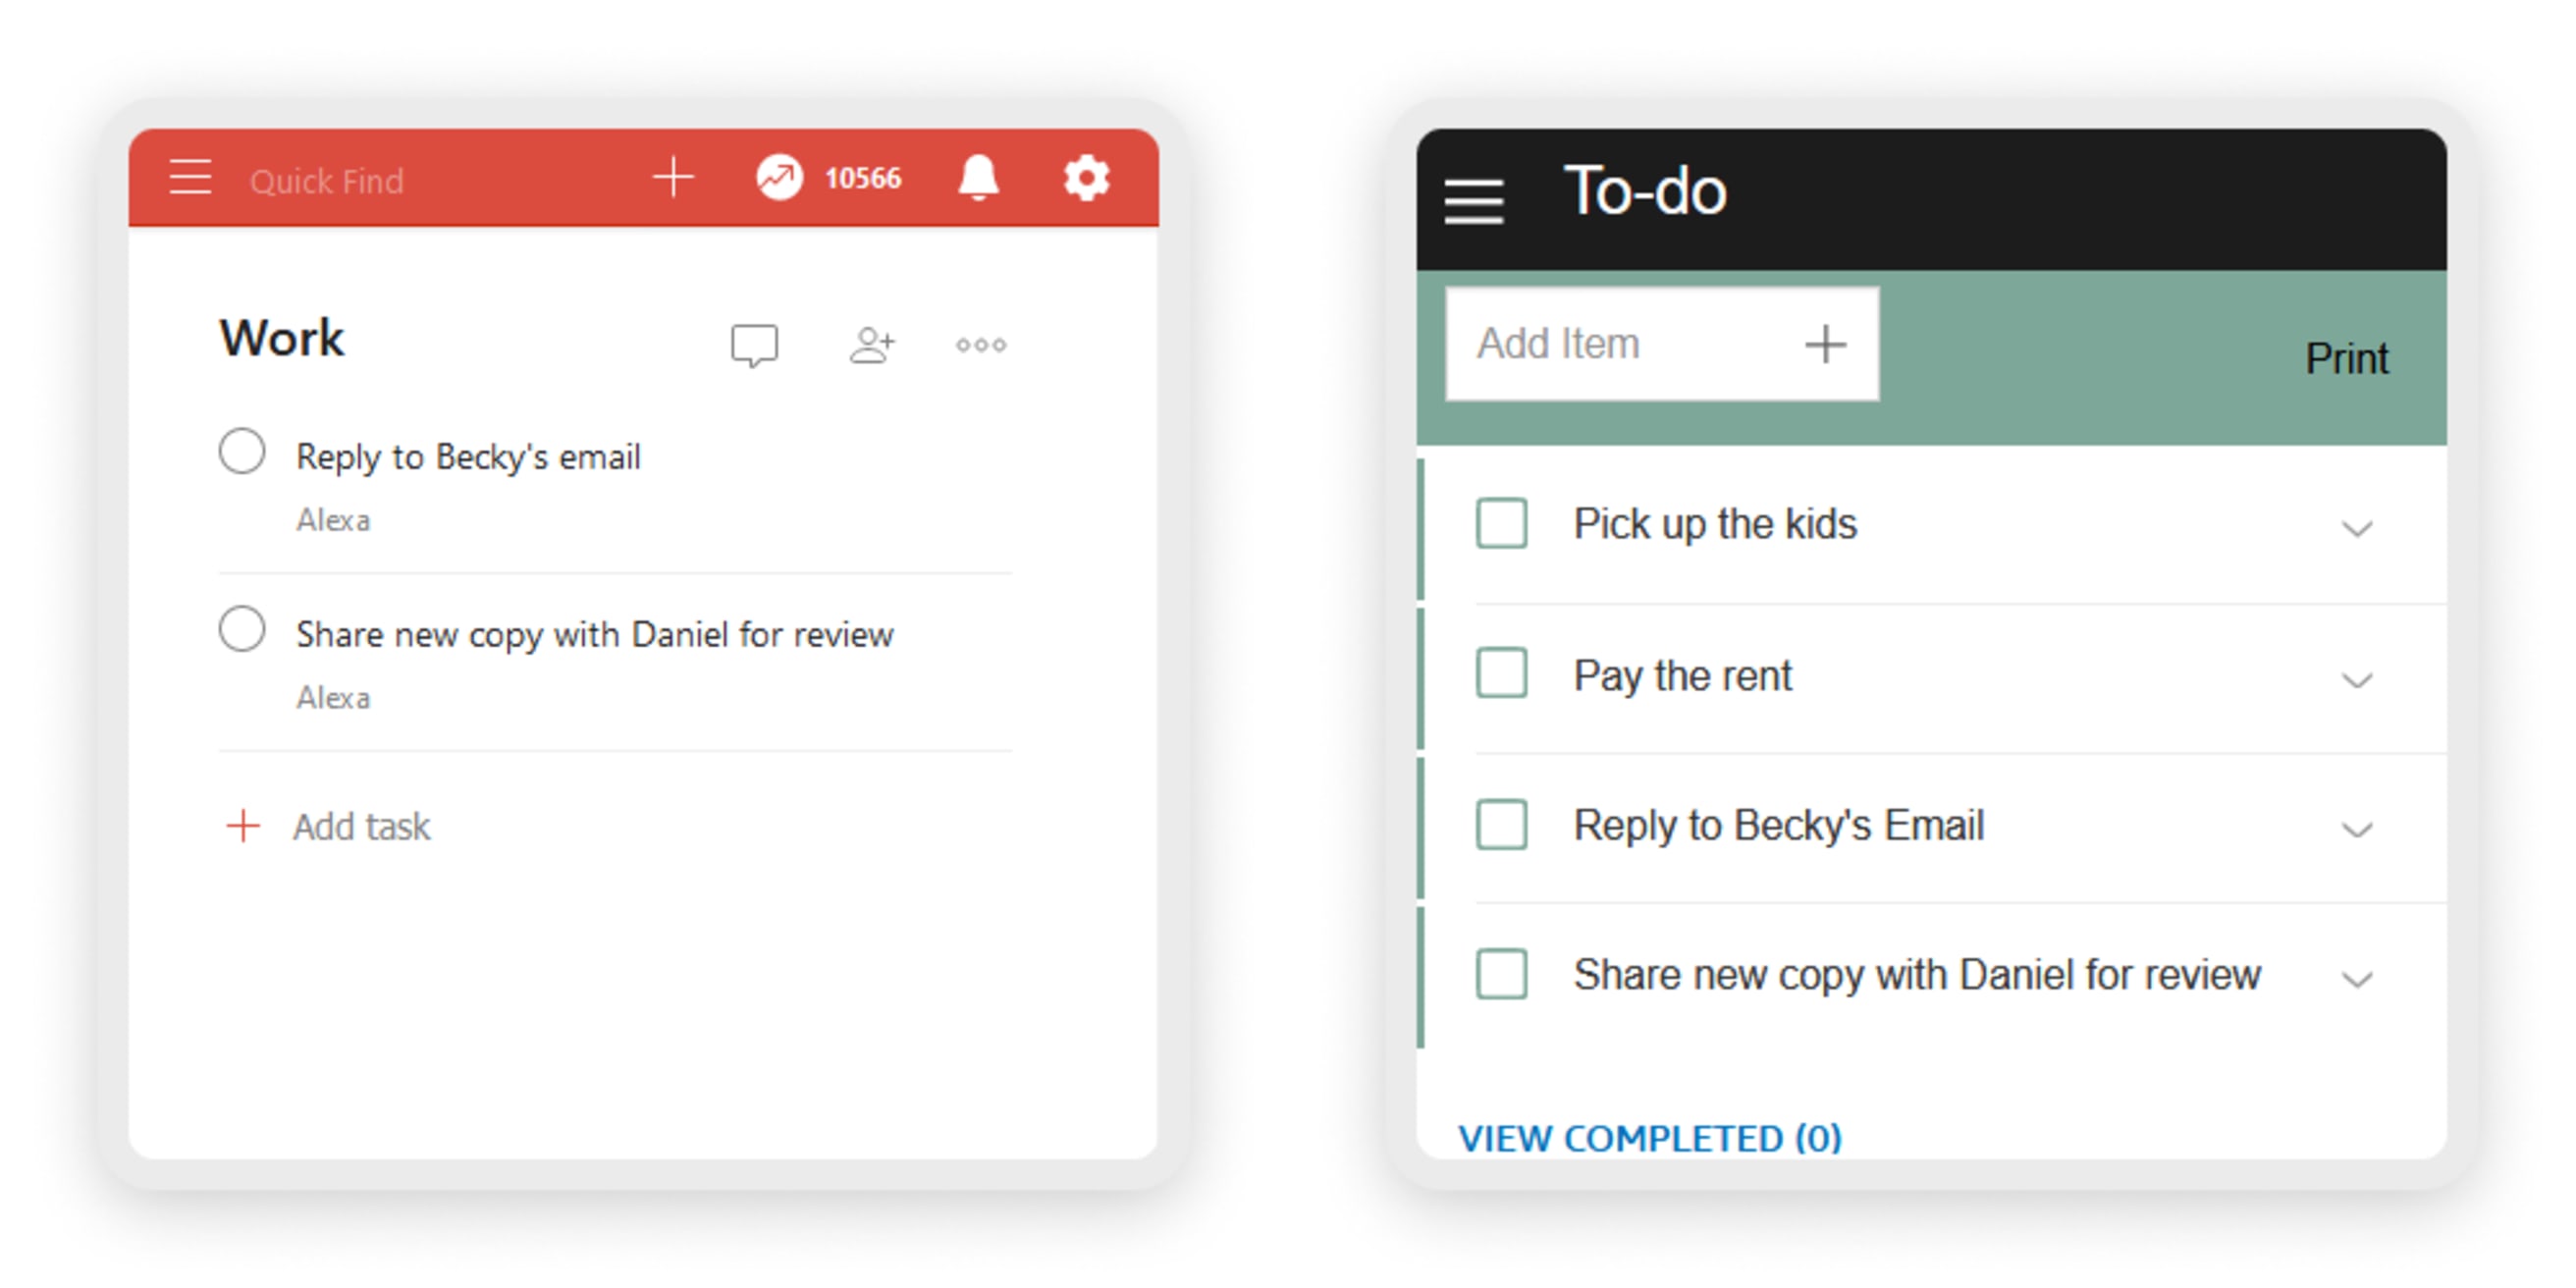
Task: Click the hamburger menu in Todoist
Action: (186, 179)
